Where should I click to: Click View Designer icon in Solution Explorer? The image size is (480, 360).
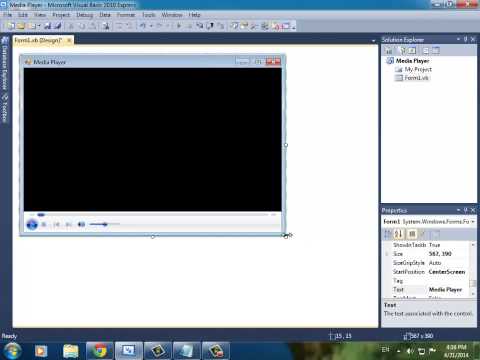(x=436, y=51)
